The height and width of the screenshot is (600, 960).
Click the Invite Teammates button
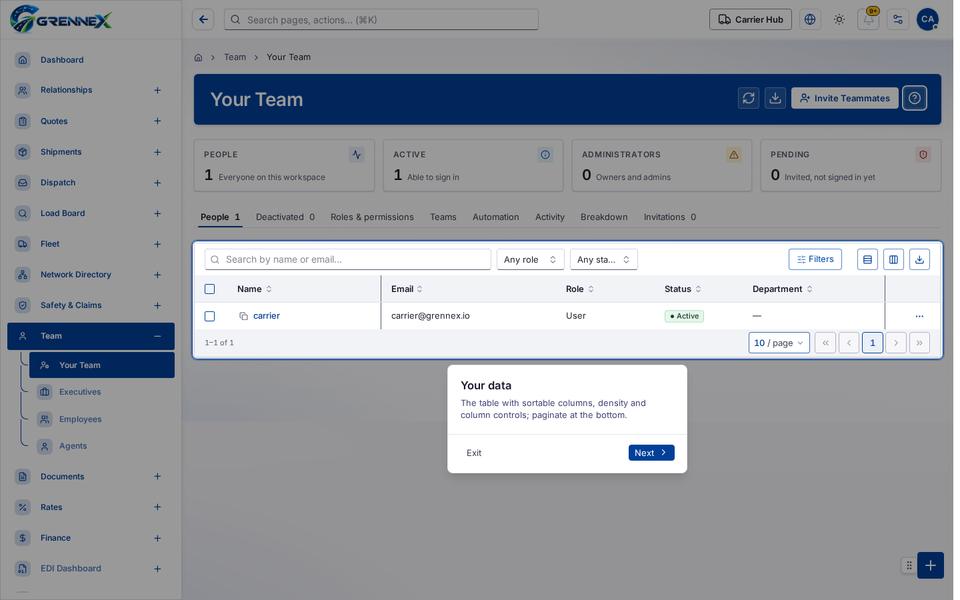pos(845,98)
